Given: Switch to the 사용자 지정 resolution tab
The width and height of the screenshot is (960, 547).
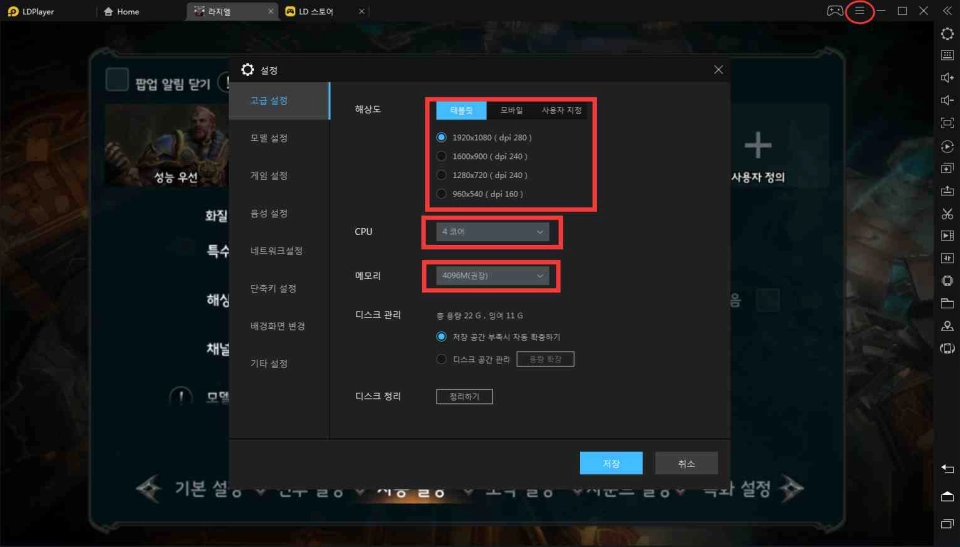Looking at the screenshot, I should coord(561,110).
